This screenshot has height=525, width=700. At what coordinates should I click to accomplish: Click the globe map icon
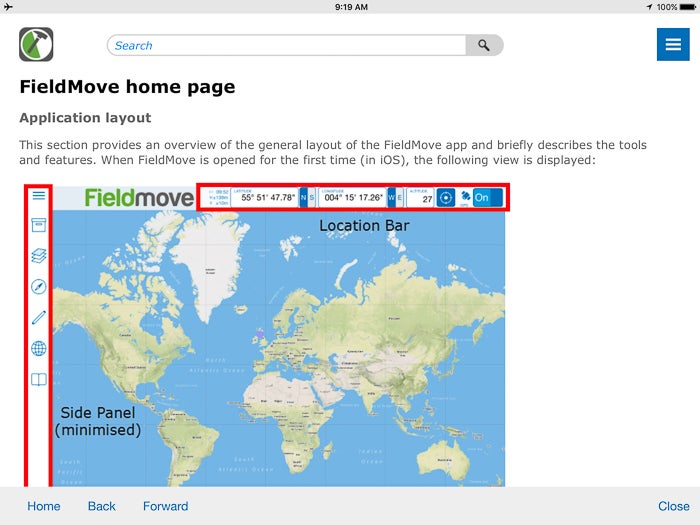(39, 349)
